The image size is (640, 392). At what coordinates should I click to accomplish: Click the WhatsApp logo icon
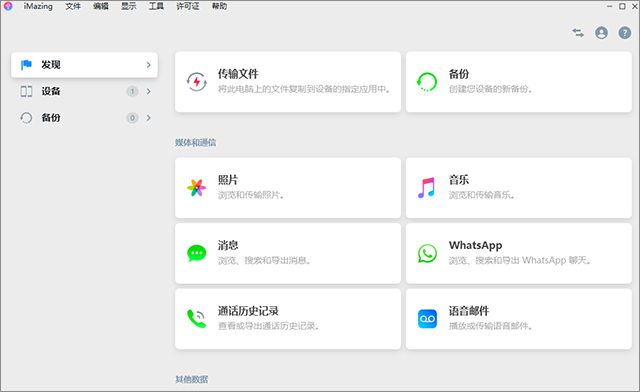(x=427, y=253)
